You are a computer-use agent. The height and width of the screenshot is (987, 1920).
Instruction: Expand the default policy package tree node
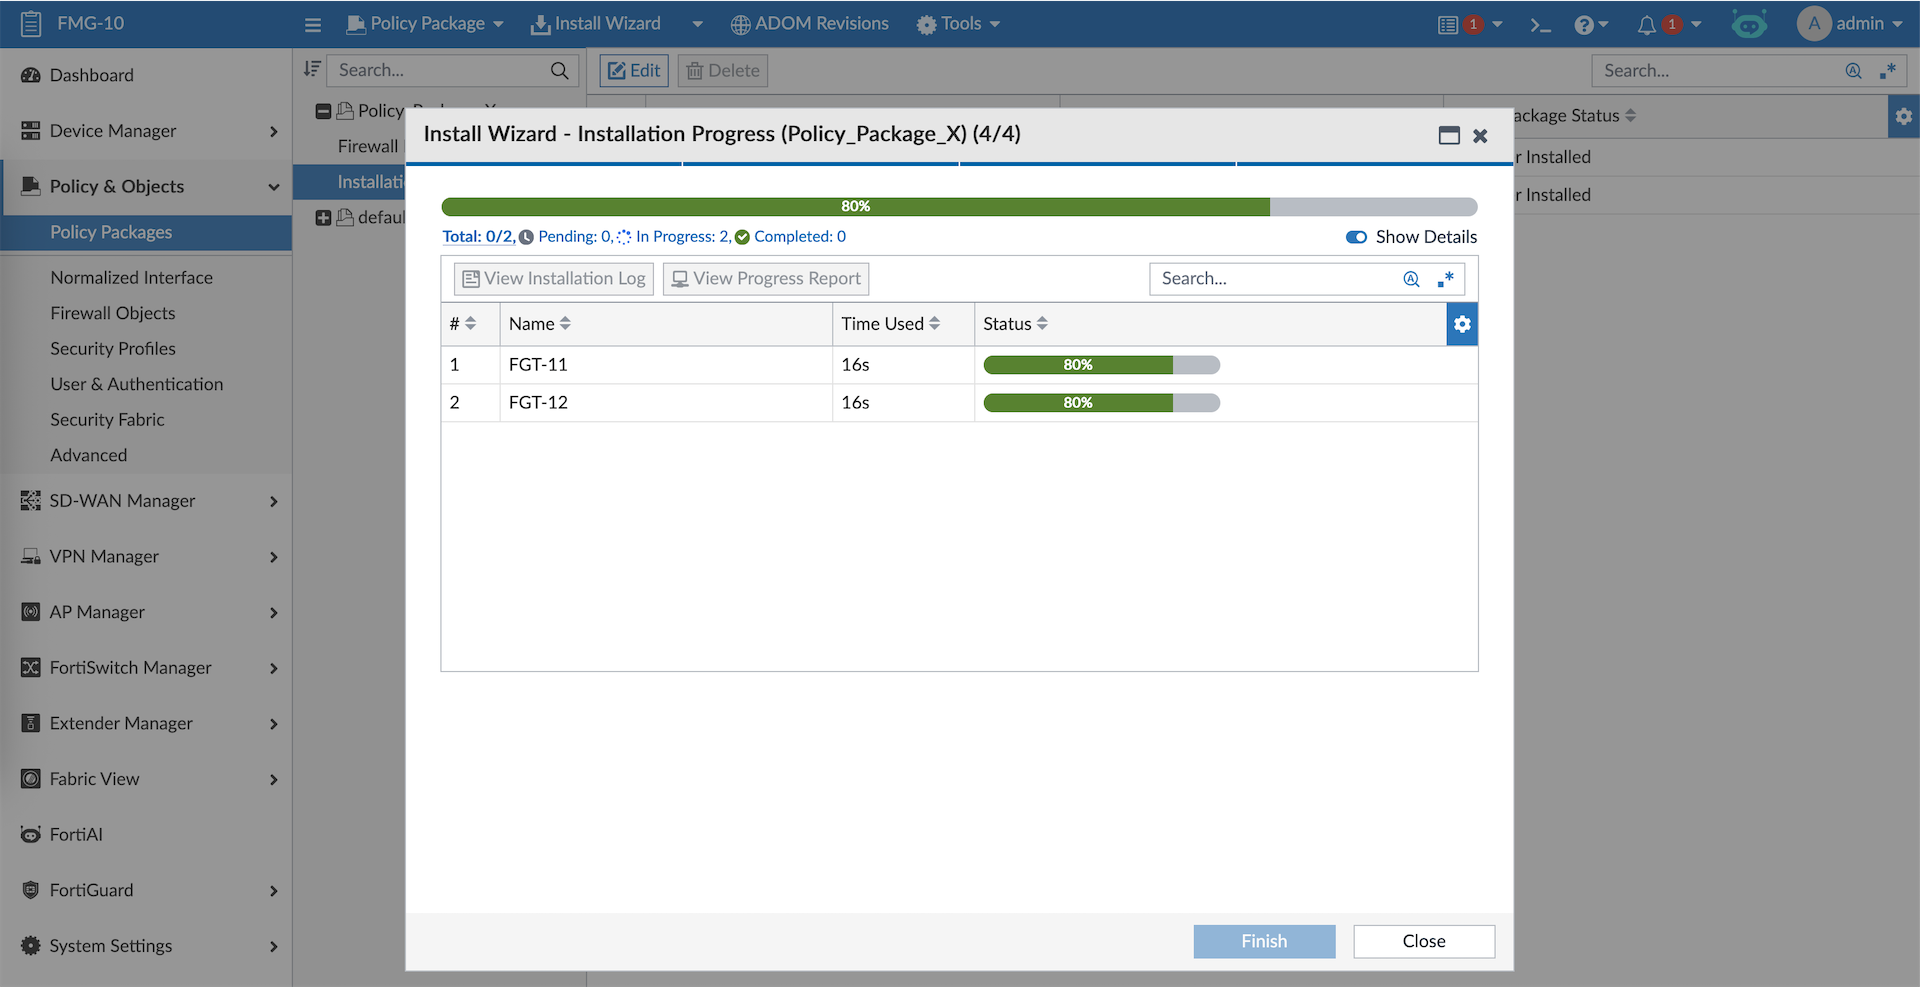point(323,218)
